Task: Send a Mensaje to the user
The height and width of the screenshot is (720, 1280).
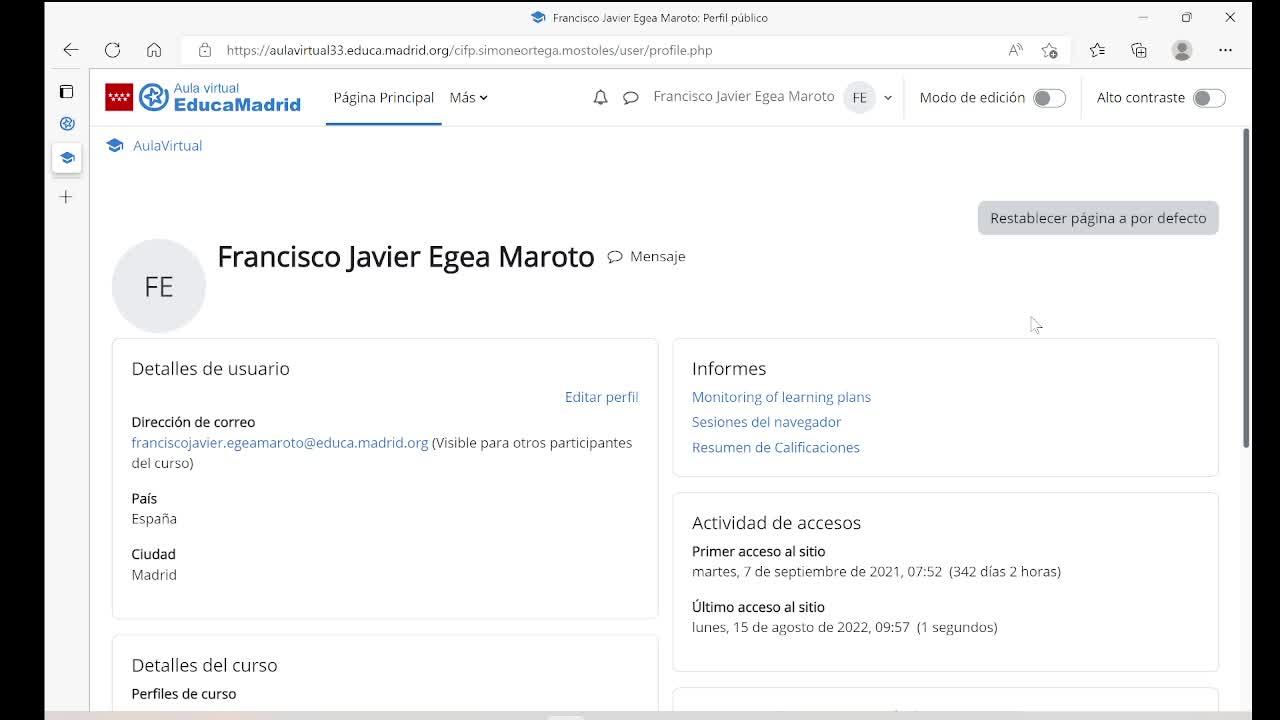Action: (646, 257)
